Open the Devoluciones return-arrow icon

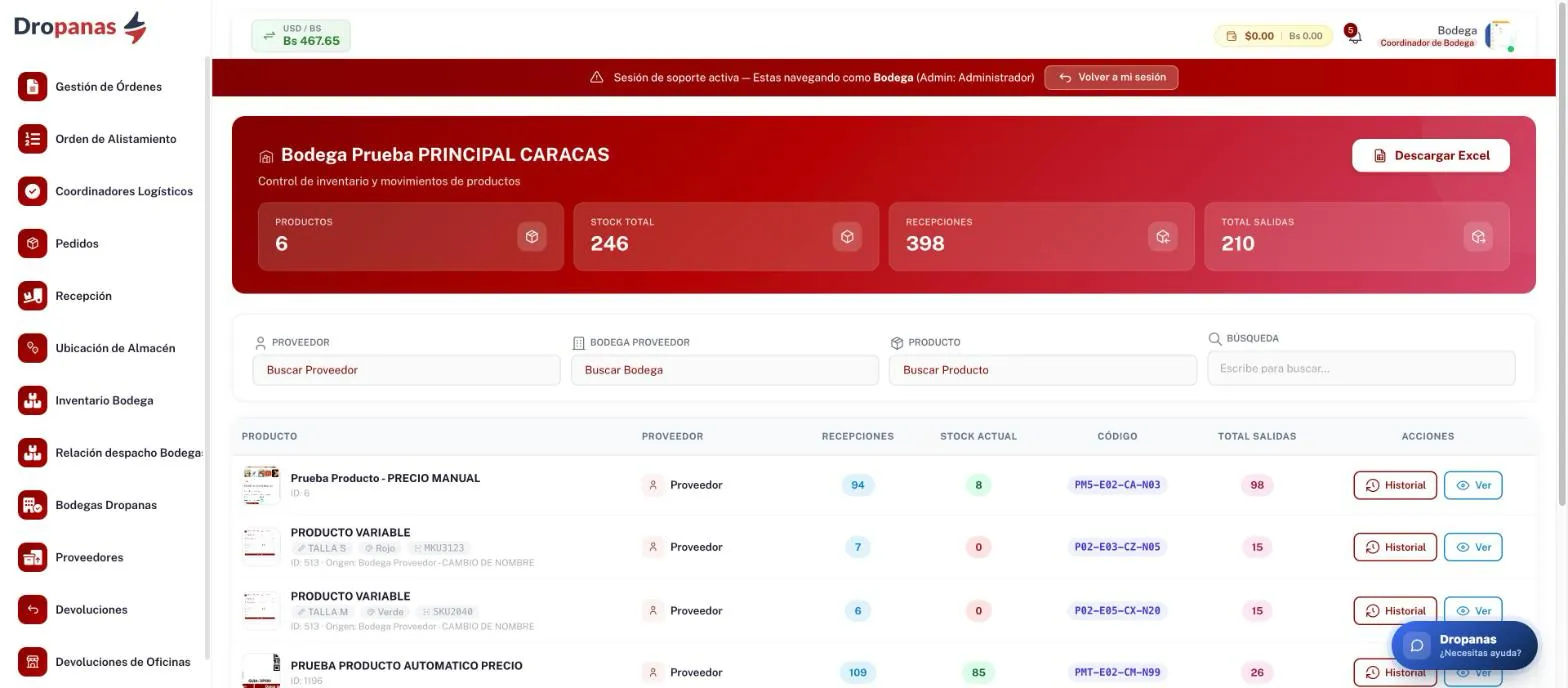pos(32,609)
